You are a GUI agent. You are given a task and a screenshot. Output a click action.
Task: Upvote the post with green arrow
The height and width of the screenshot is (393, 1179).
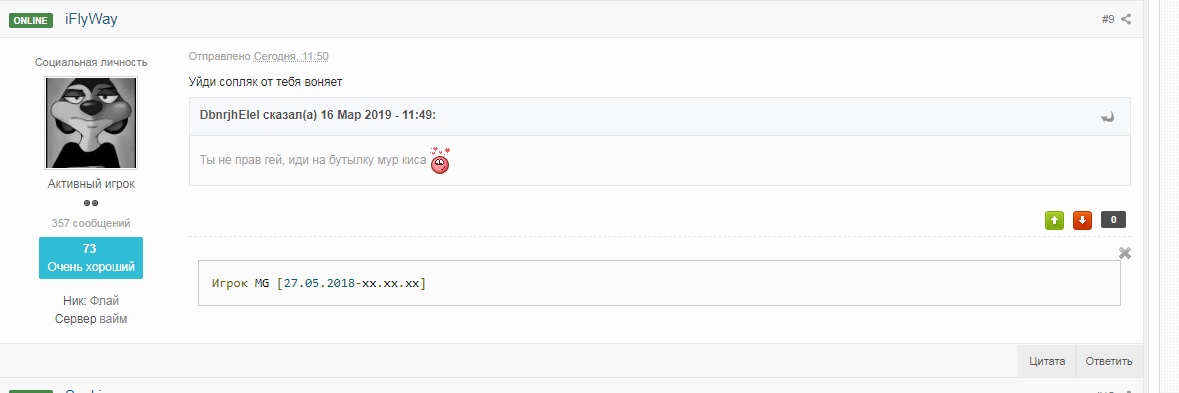coord(1054,220)
